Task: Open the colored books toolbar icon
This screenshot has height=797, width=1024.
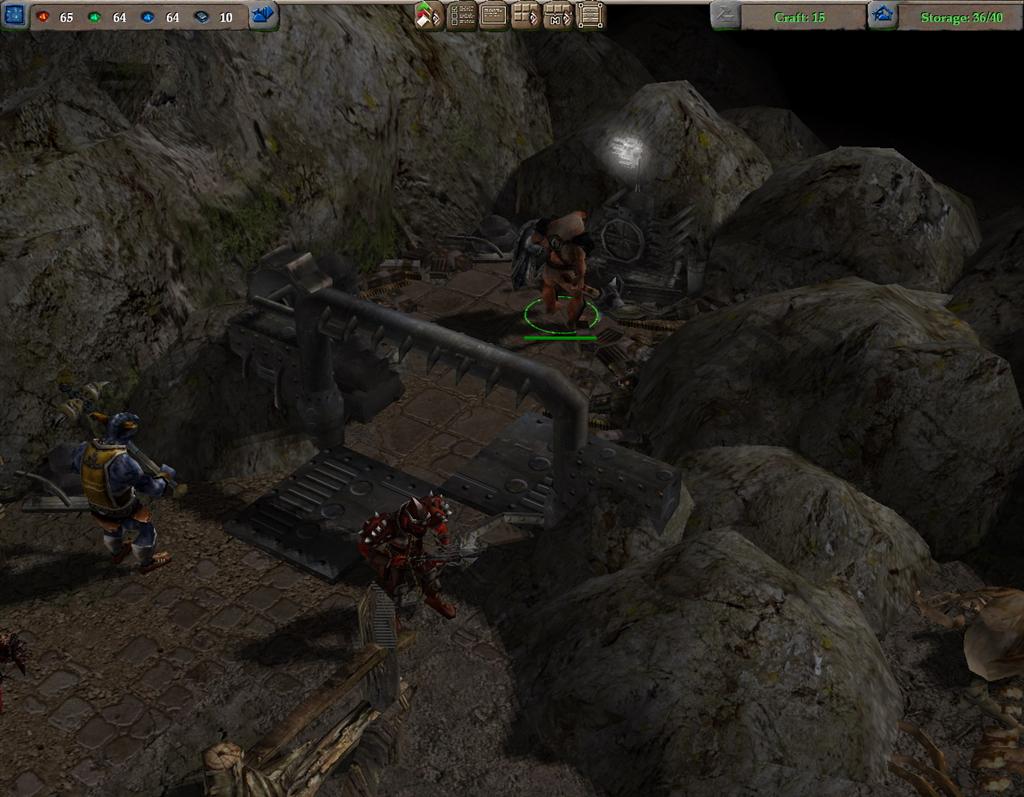Action: (x=428, y=16)
